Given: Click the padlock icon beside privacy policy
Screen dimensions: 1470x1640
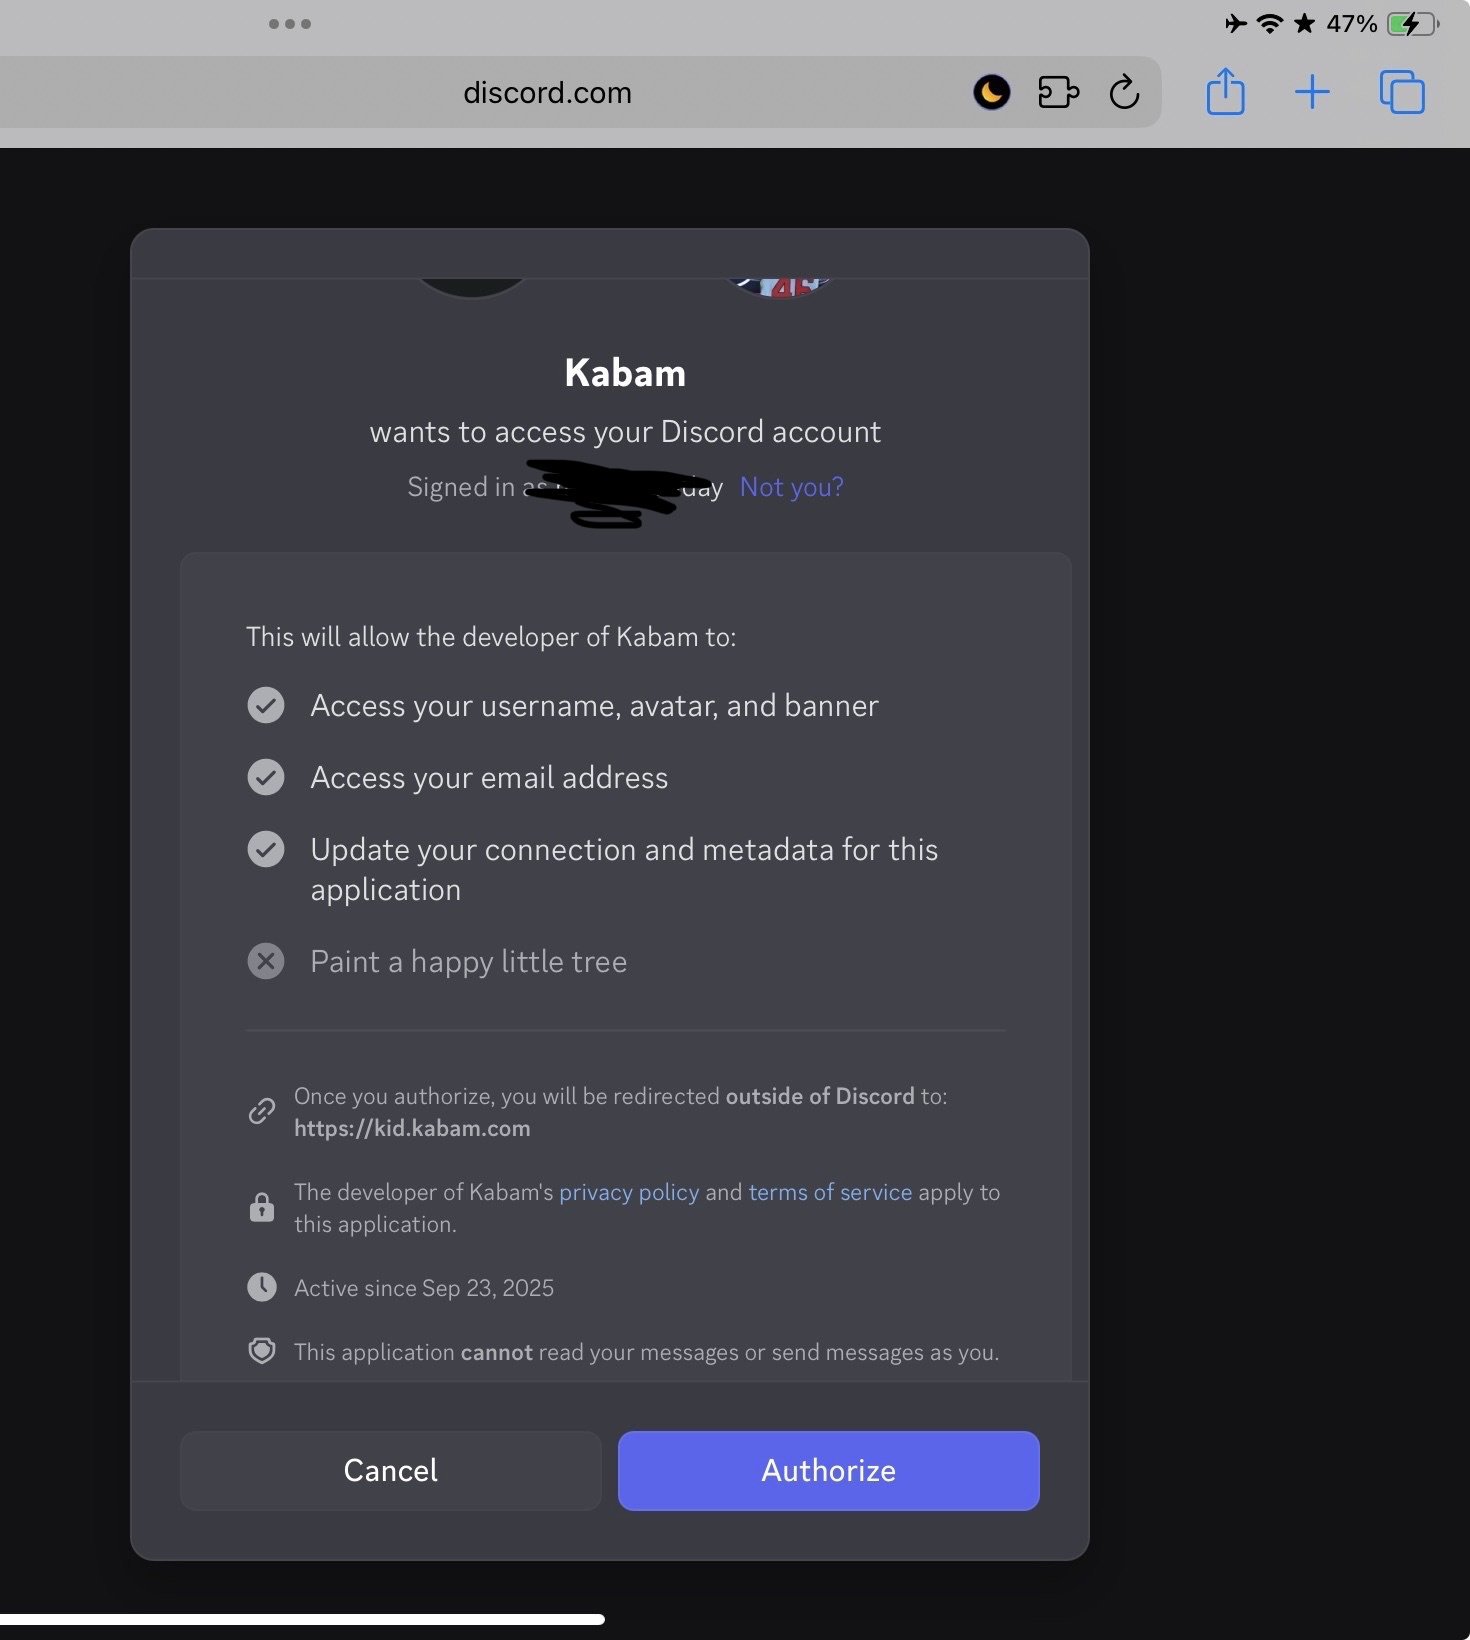Looking at the screenshot, I should tap(262, 1207).
